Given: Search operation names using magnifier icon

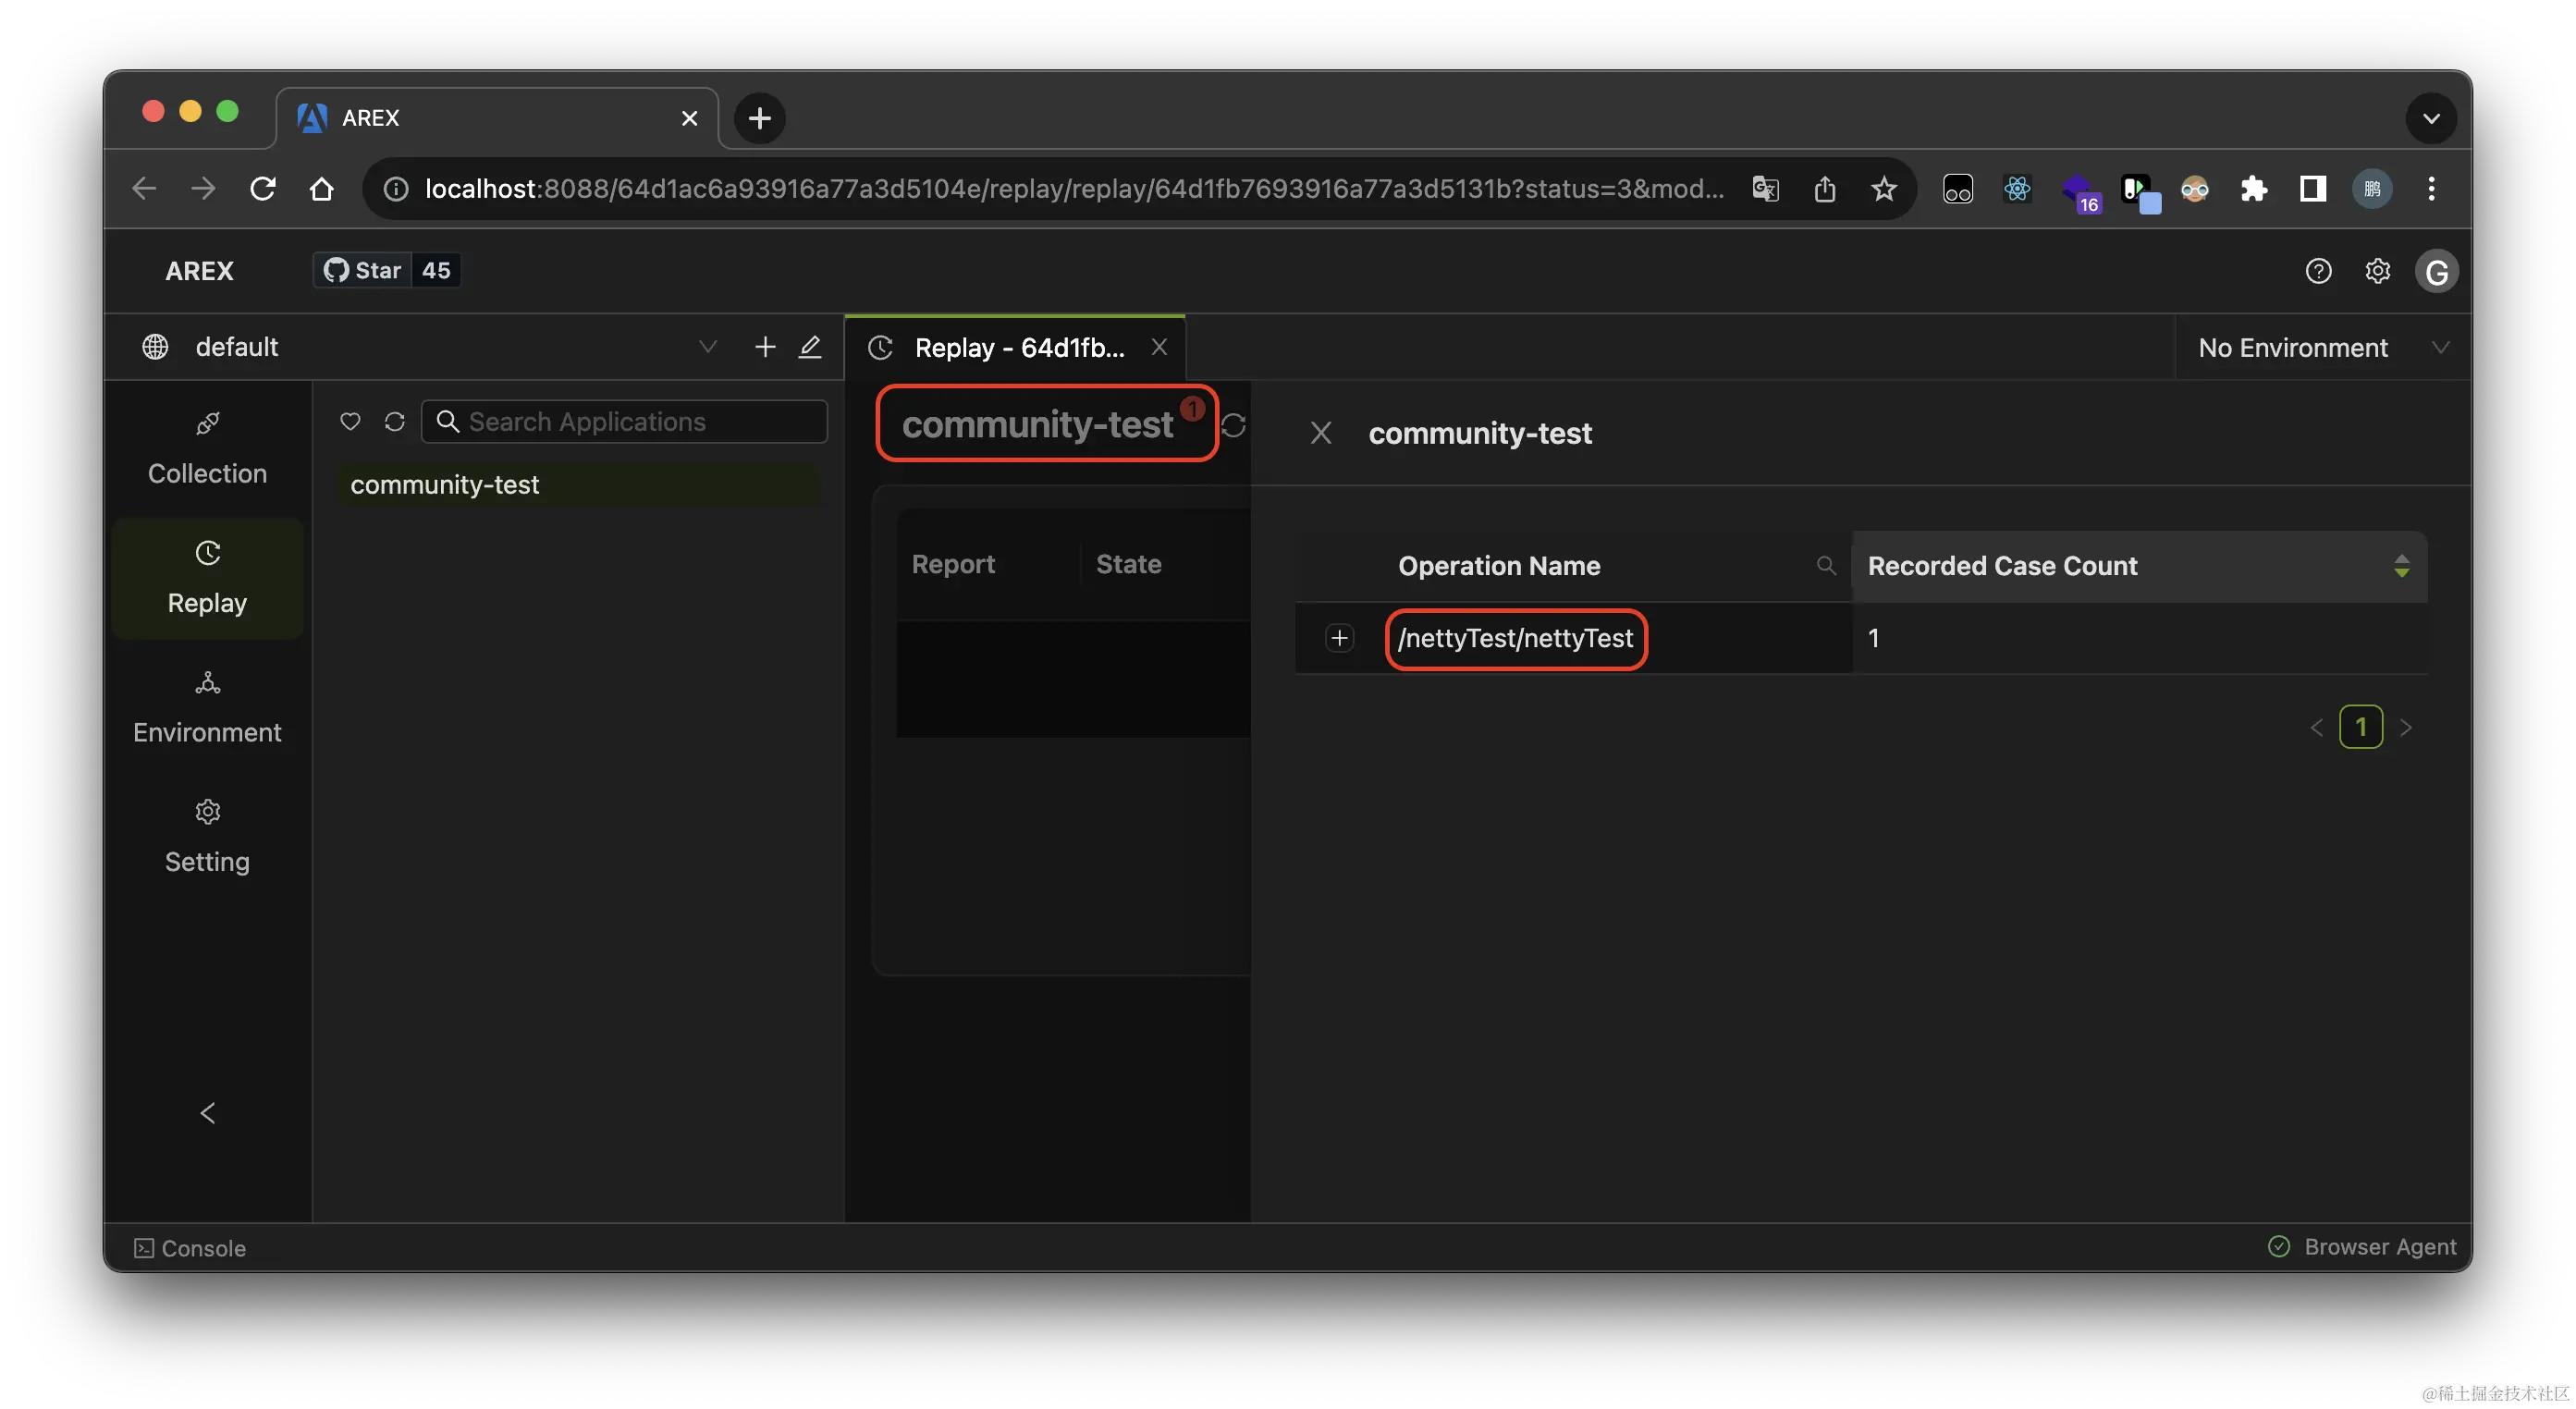Looking at the screenshot, I should click(1825, 566).
